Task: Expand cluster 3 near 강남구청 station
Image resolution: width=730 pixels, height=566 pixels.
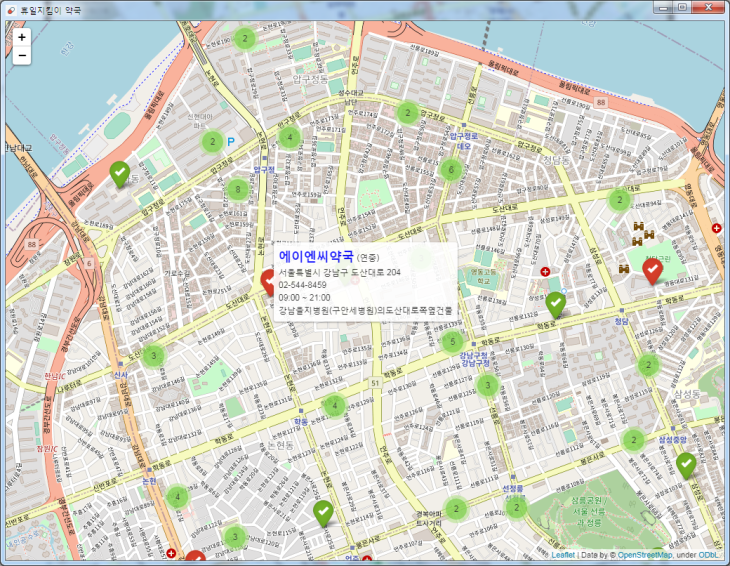Action: pyautogui.click(x=487, y=385)
